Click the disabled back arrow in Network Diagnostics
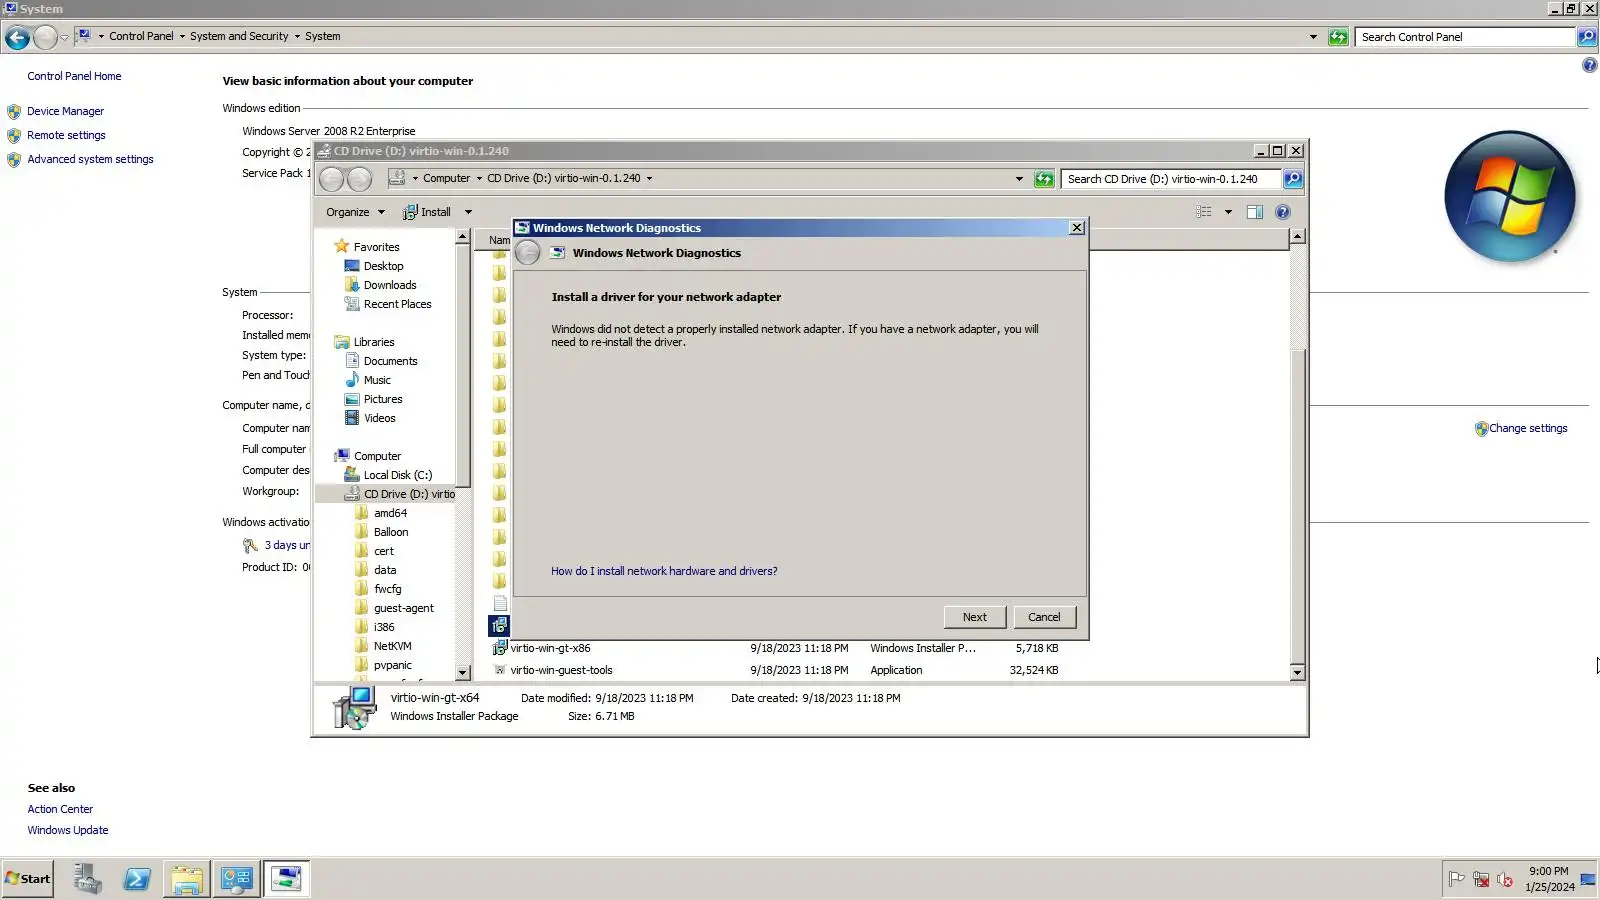 [x=528, y=253]
